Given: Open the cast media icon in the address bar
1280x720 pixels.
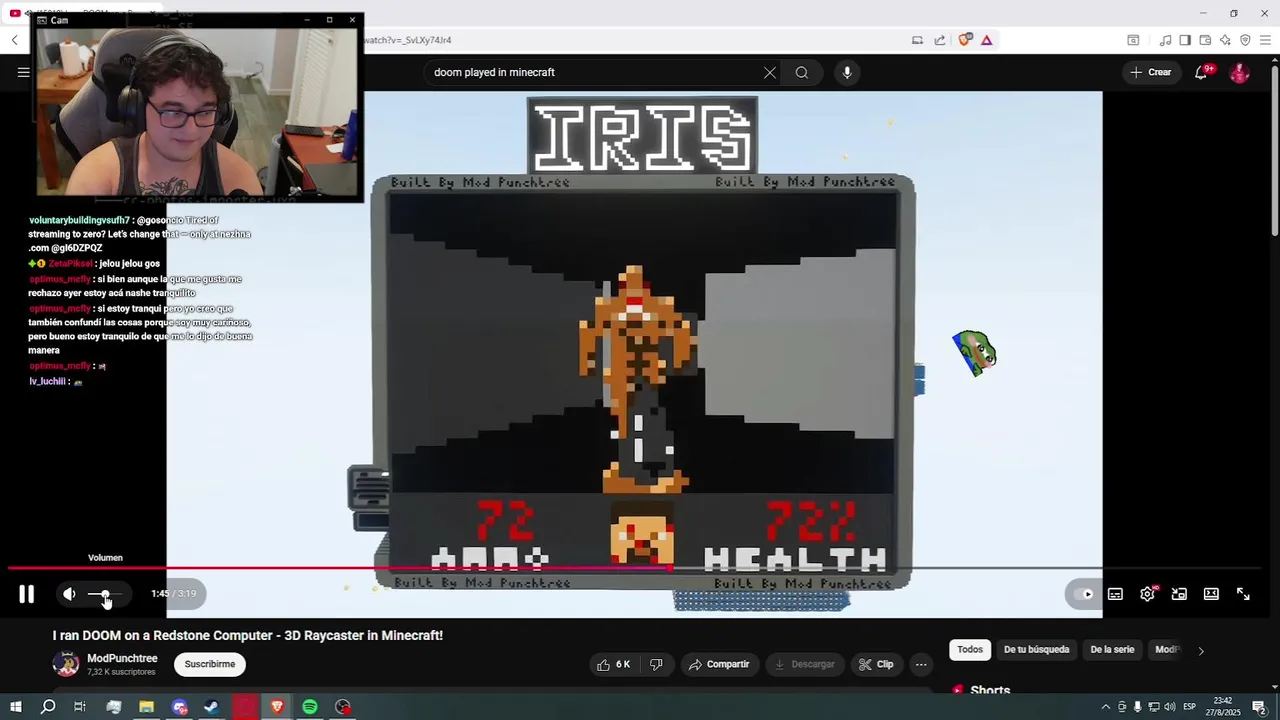Looking at the screenshot, I should coord(917,40).
